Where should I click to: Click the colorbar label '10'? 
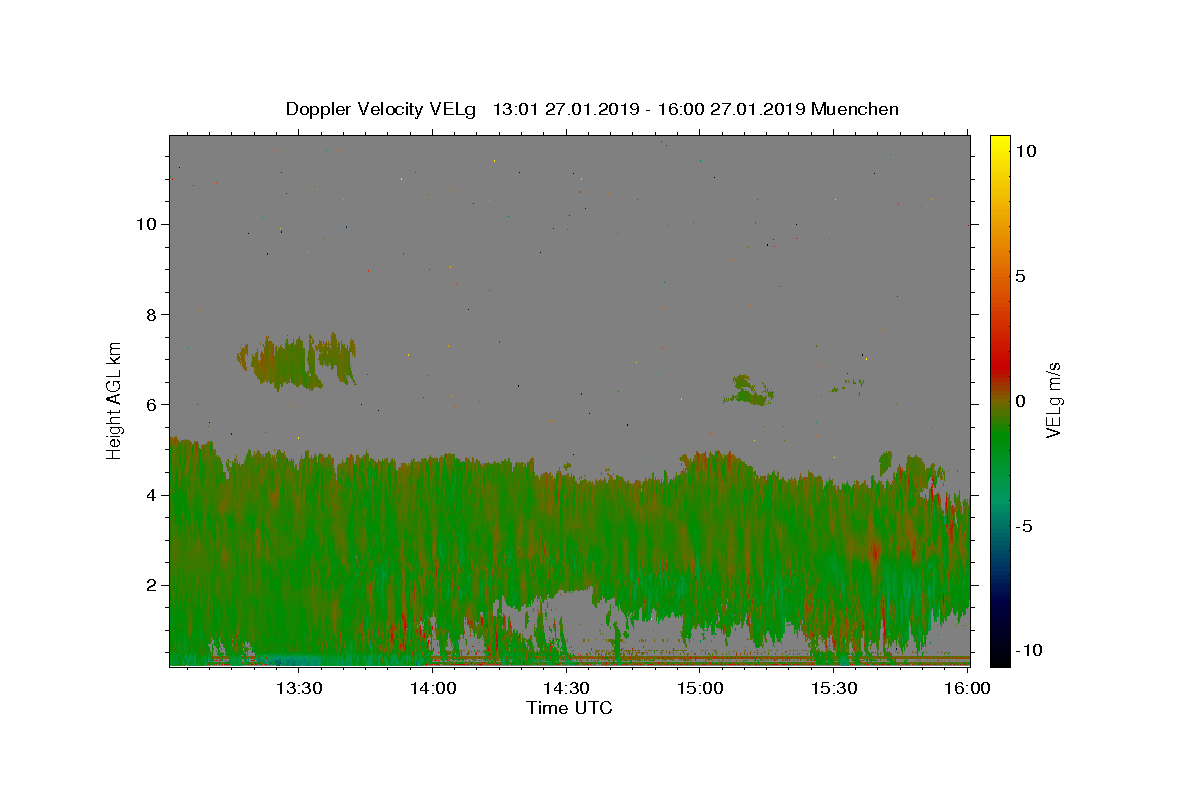click(1025, 151)
